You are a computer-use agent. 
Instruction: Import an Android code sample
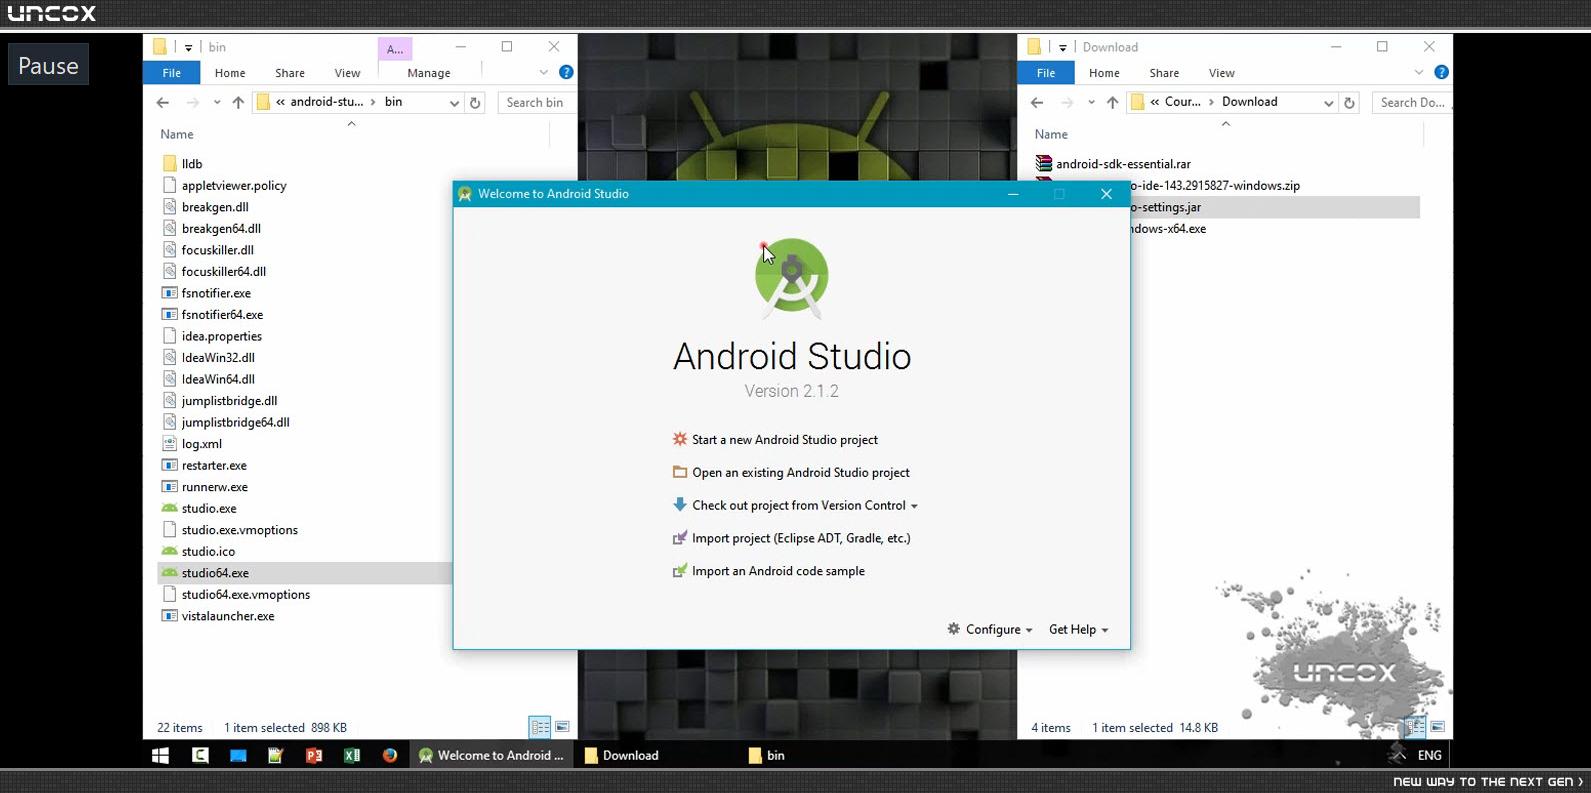[770, 571]
